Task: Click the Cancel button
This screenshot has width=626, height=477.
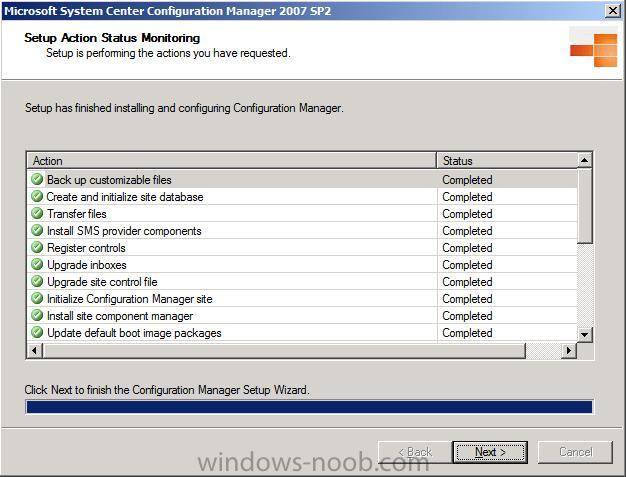Action: [575, 452]
